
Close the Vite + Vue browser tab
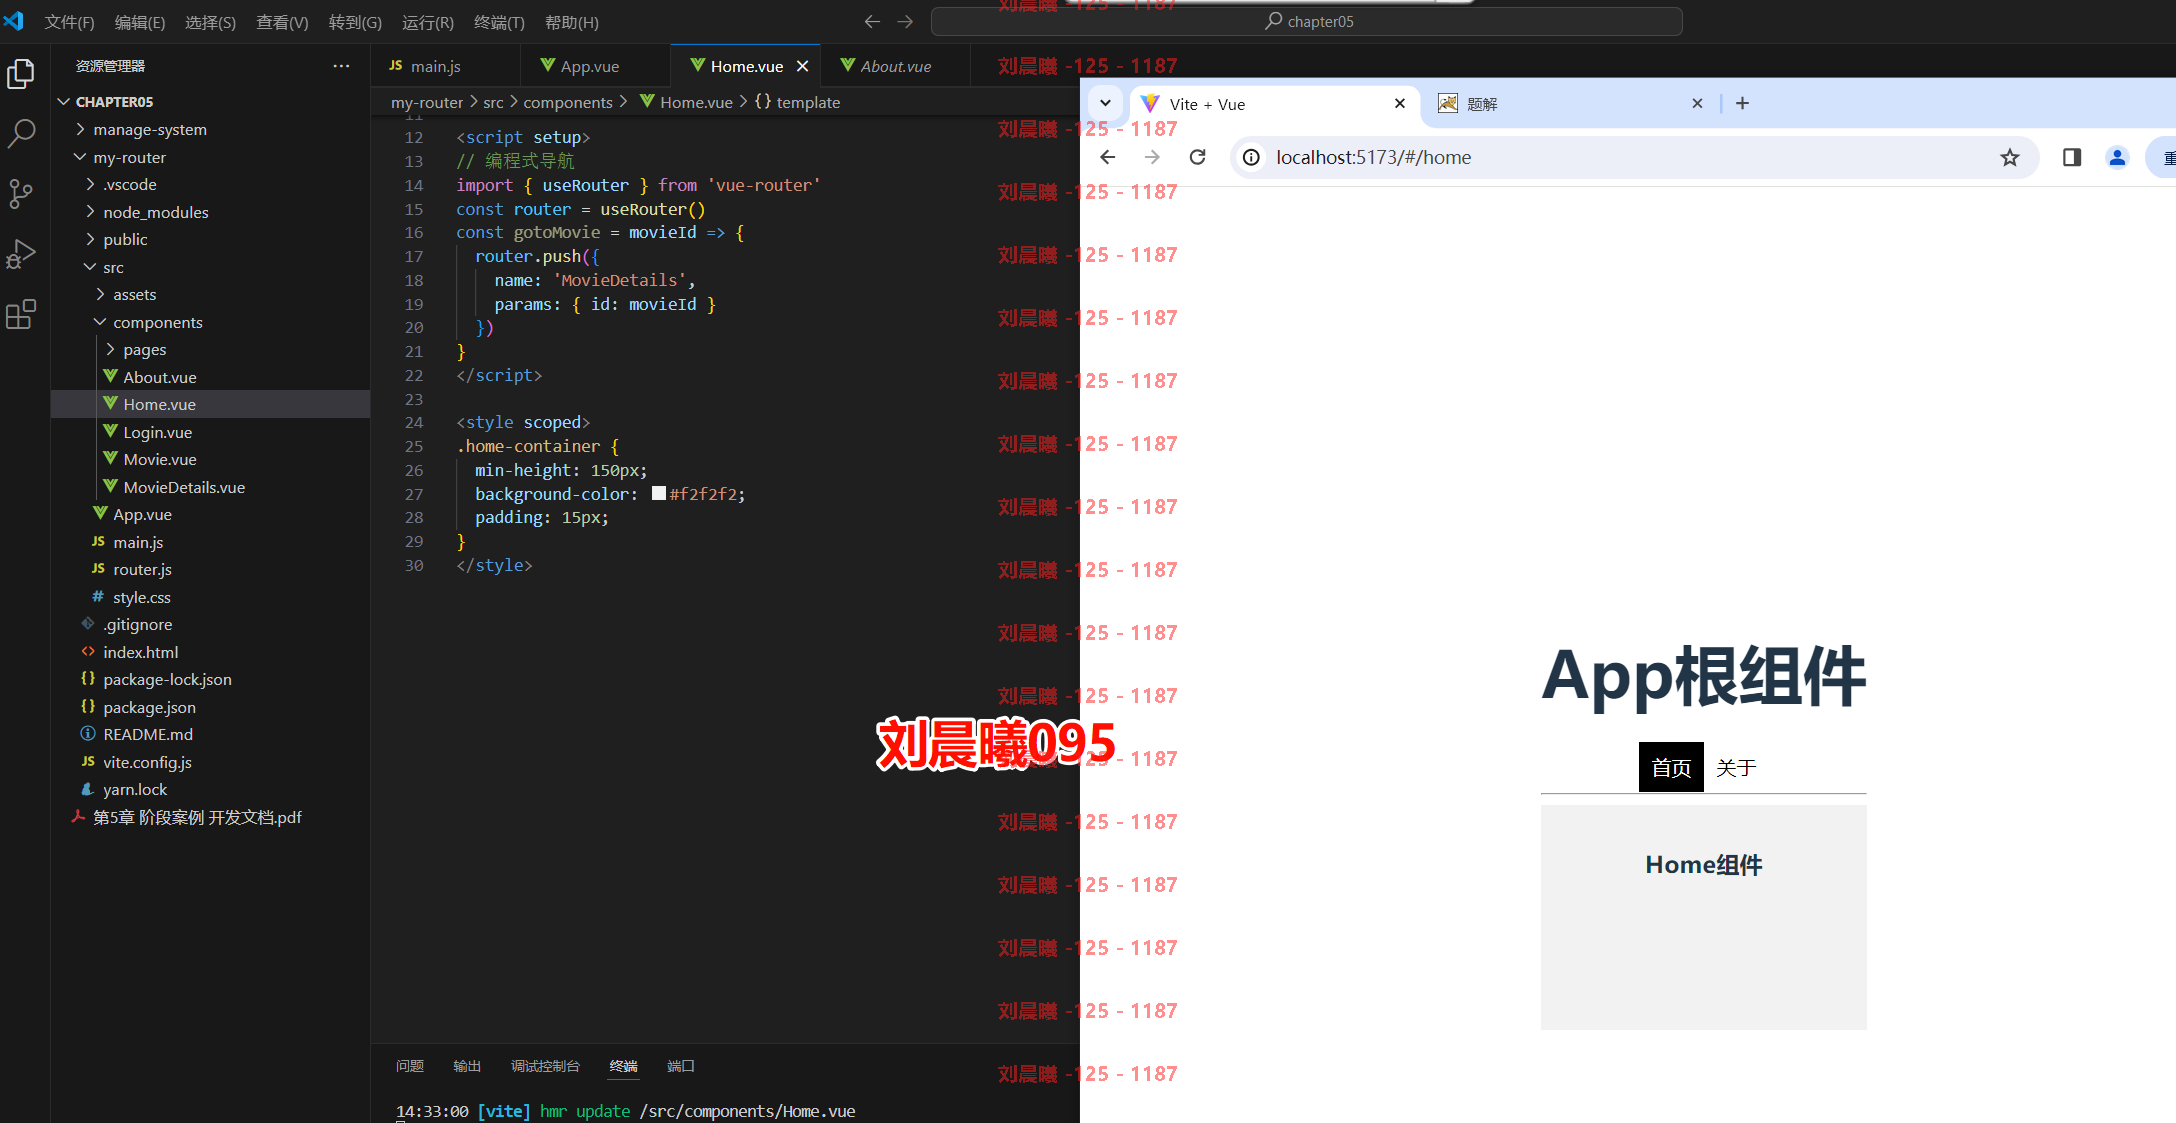coord(1400,103)
